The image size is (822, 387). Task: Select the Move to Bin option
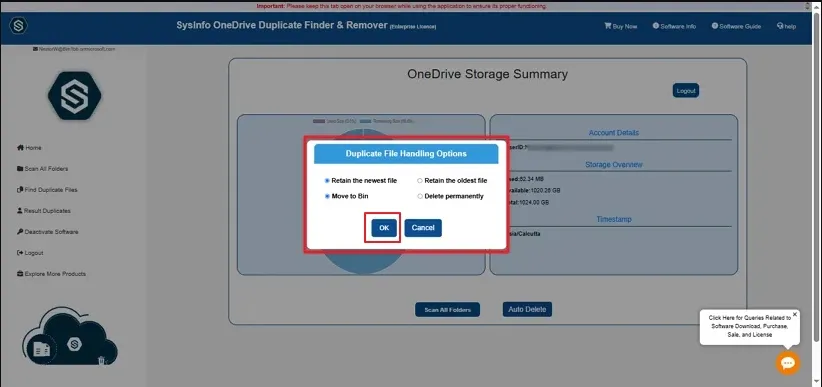pyautogui.click(x=347, y=196)
